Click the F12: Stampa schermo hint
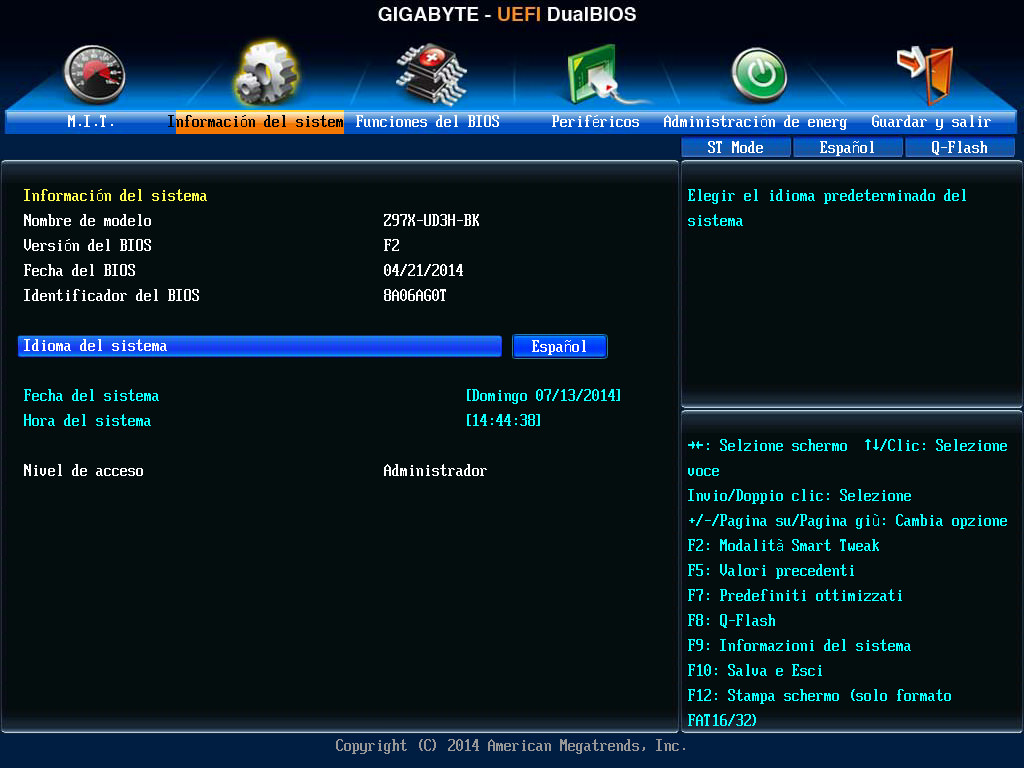Image resolution: width=1024 pixels, height=768 pixels. (x=819, y=708)
